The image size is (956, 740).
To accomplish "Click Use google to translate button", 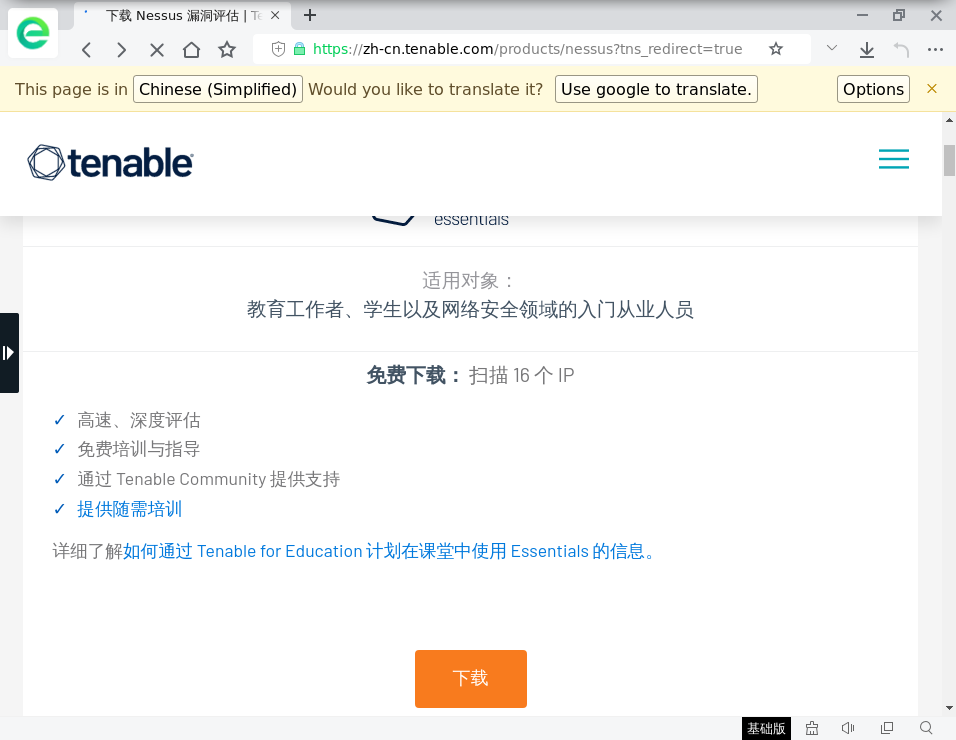I will (656, 89).
